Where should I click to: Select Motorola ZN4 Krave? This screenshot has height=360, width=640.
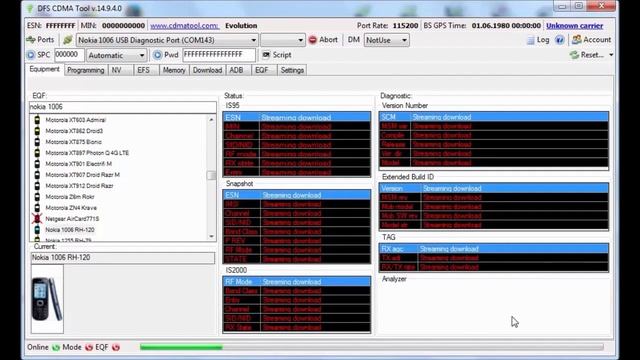click(x=71, y=208)
